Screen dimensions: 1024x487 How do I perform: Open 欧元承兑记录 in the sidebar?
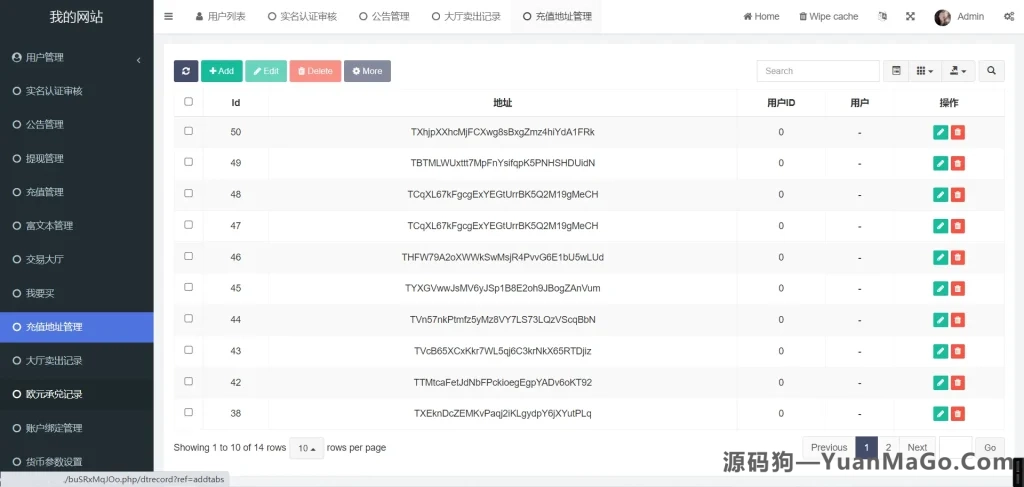(76, 394)
